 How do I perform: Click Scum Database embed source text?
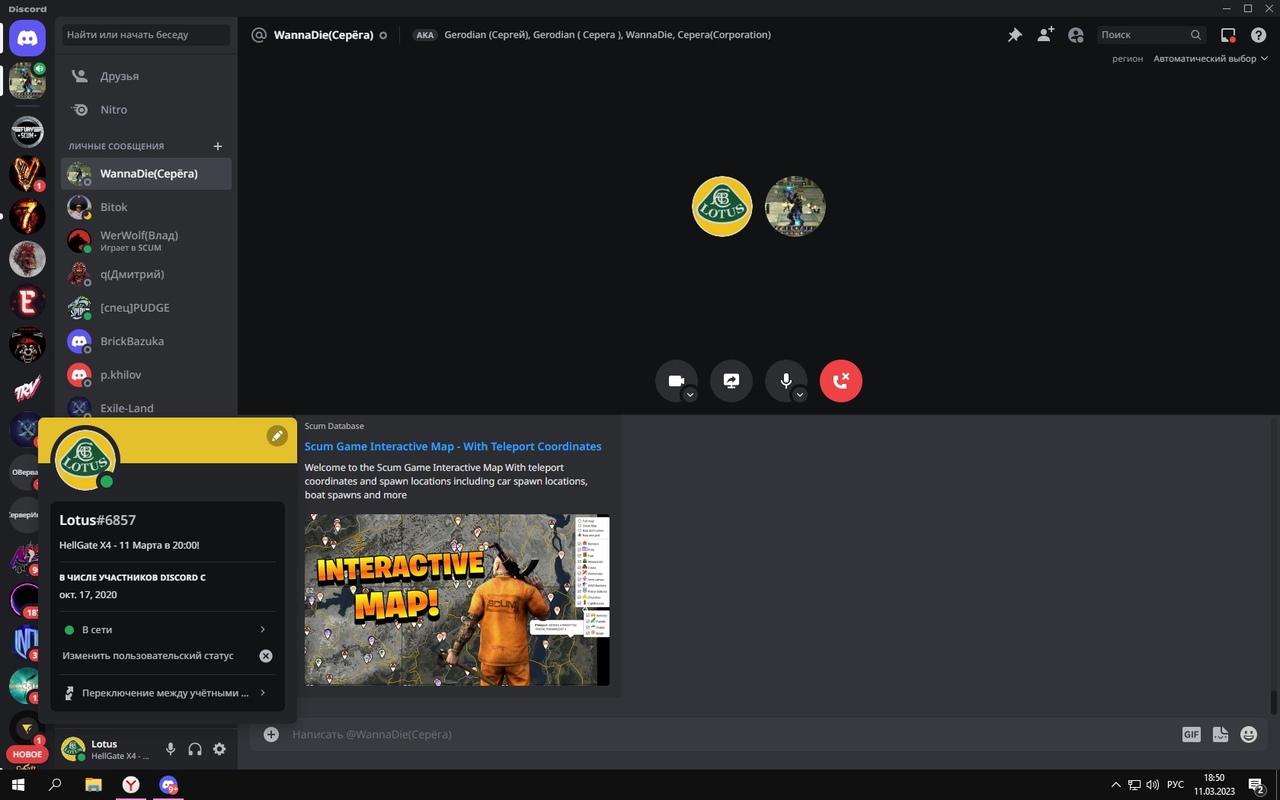(x=334, y=426)
